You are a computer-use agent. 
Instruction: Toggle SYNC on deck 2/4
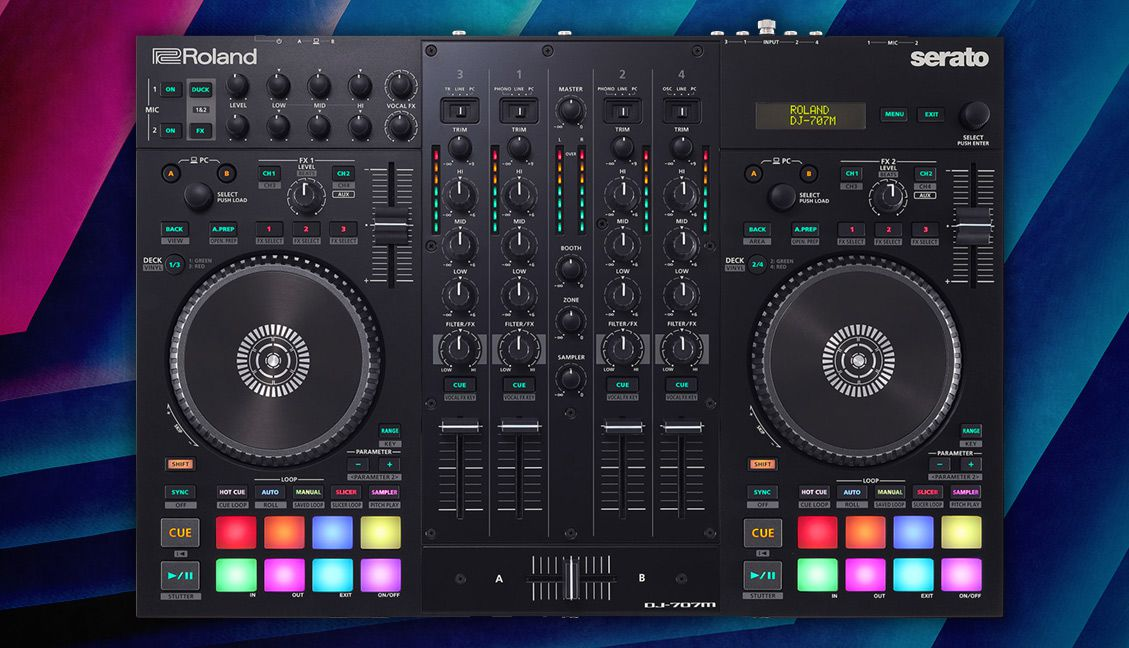763,492
